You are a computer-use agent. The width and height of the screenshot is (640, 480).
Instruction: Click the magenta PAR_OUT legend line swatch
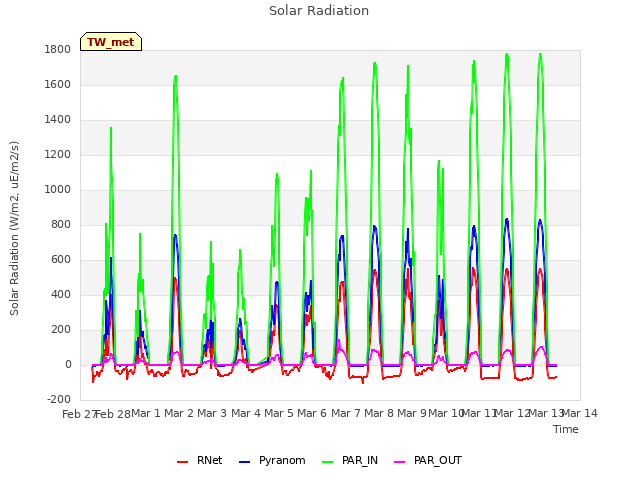click(x=400, y=462)
